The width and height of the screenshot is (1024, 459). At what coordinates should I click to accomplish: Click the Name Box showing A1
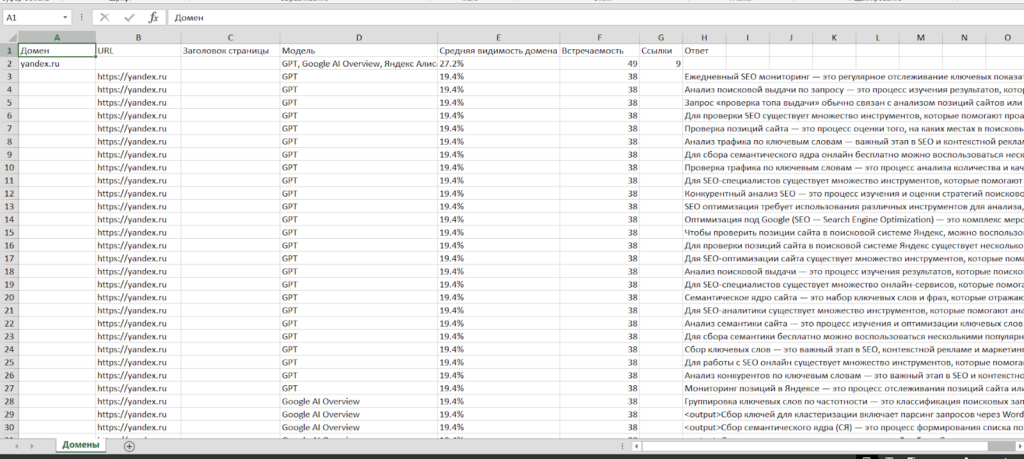(30, 18)
